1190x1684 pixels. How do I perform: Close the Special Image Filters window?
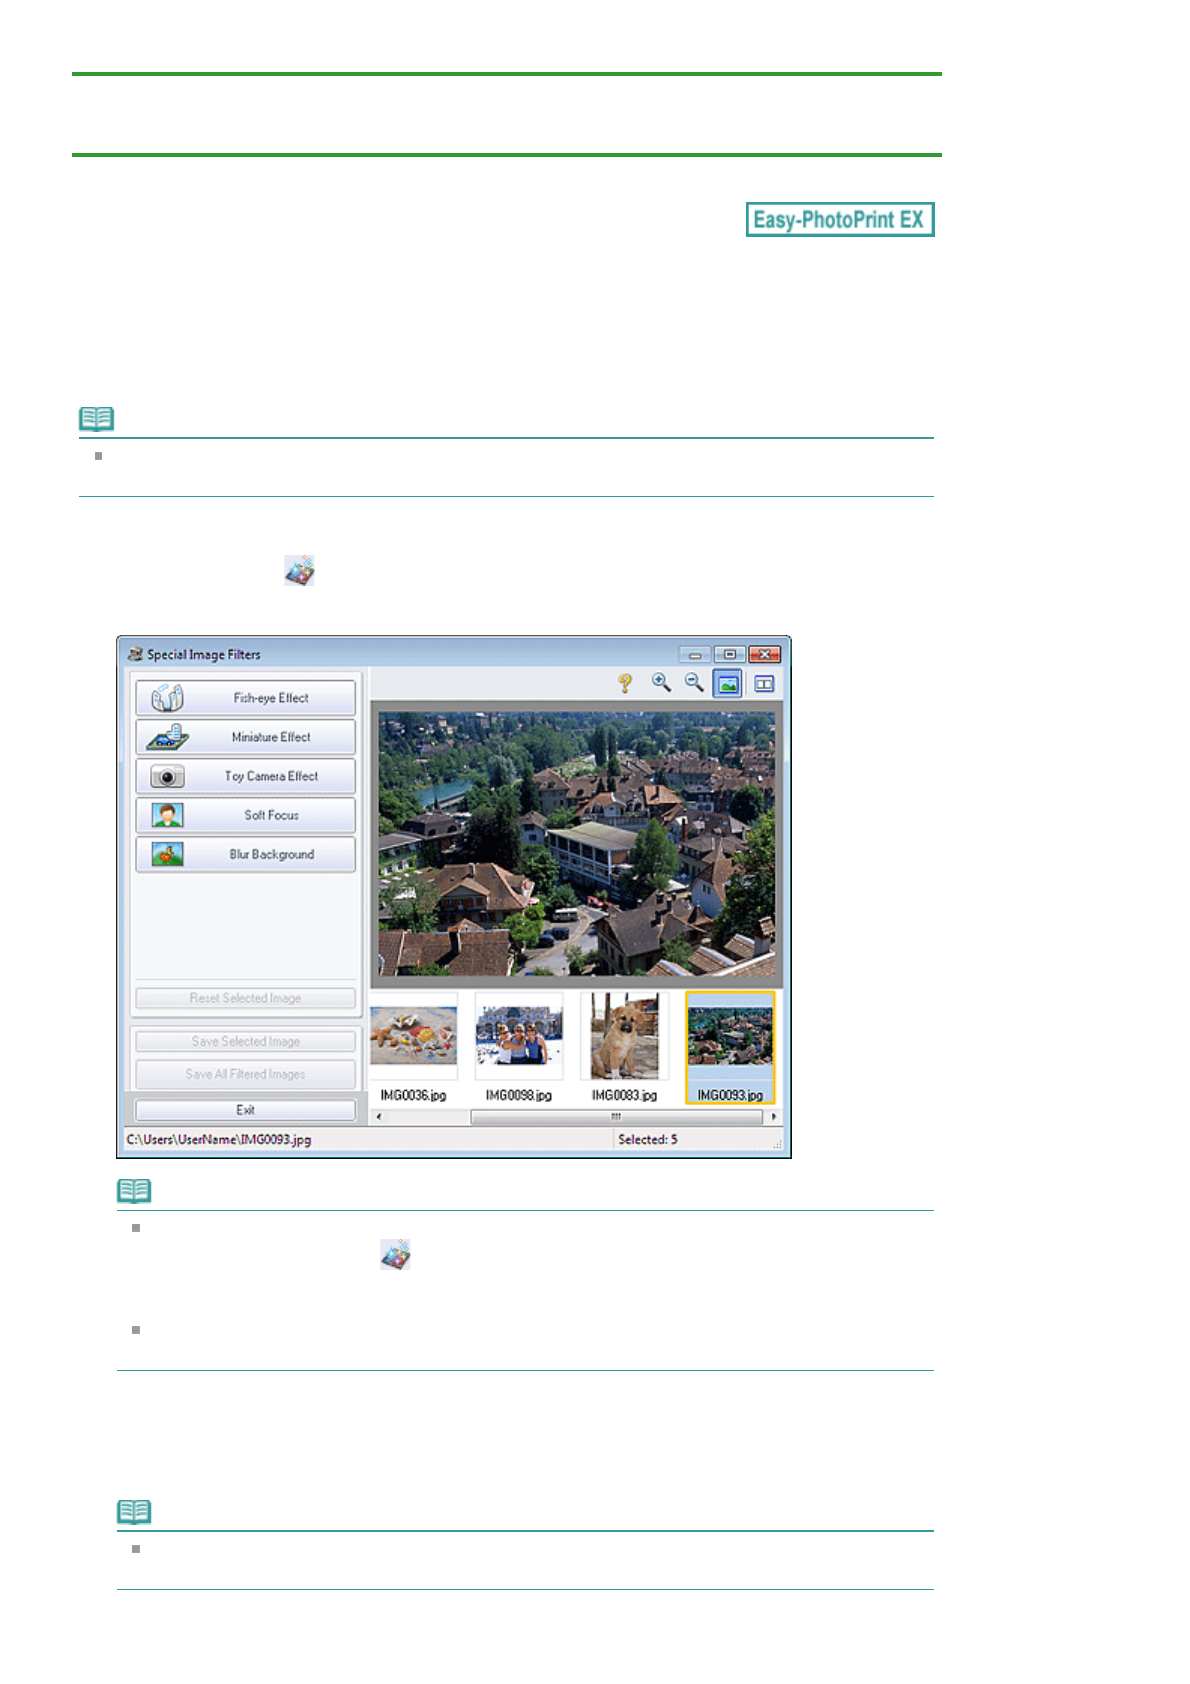pos(764,655)
